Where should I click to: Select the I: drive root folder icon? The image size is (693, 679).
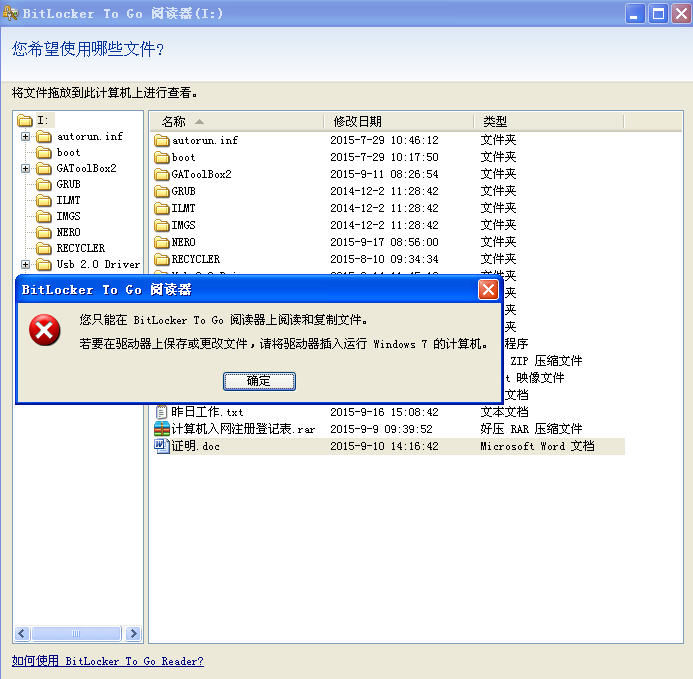(25, 120)
